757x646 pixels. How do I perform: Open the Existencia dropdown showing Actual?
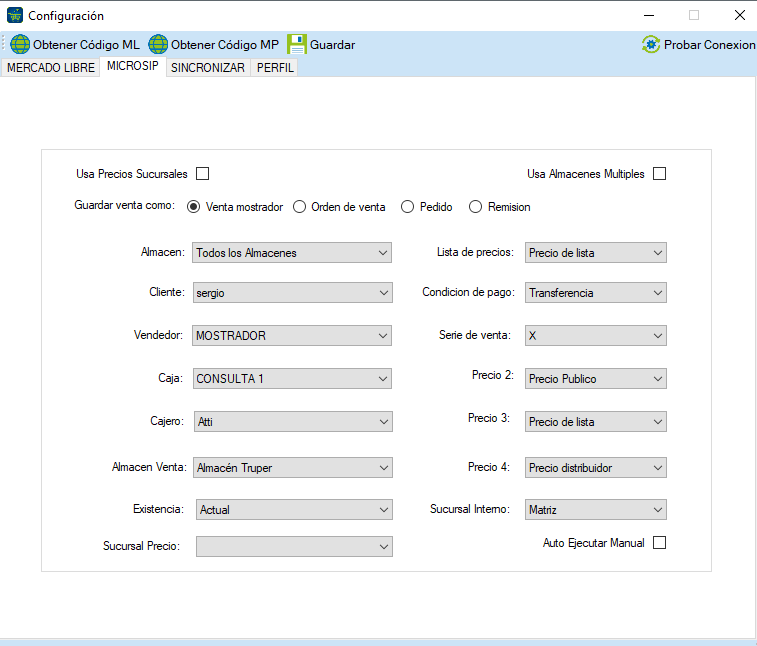[x=294, y=509]
